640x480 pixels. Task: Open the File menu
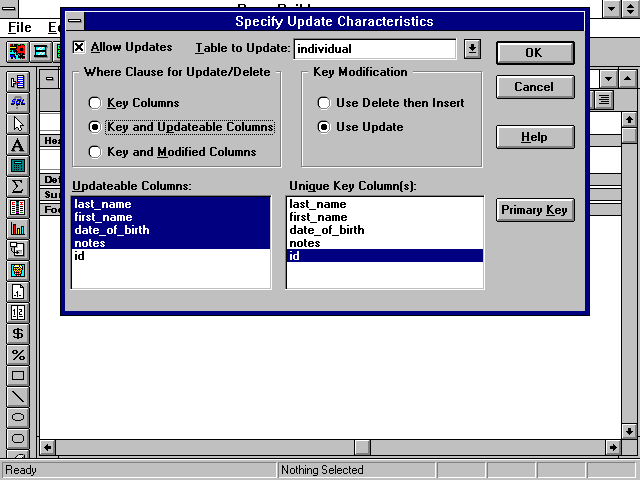[x=19, y=27]
